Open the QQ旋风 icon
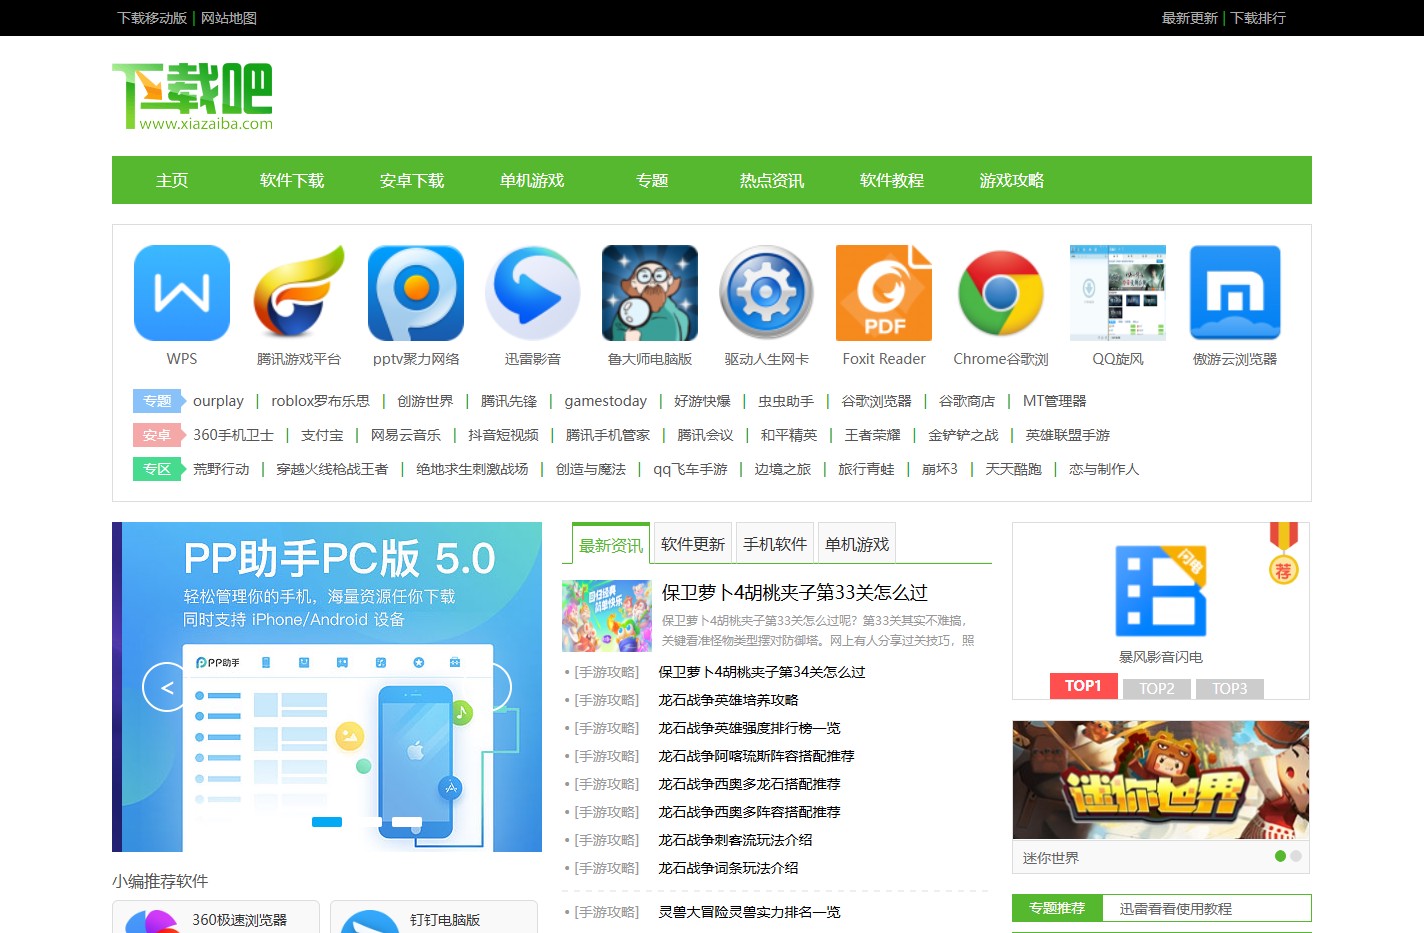Screen dimensions: 1424x933 coord(1118,293)
